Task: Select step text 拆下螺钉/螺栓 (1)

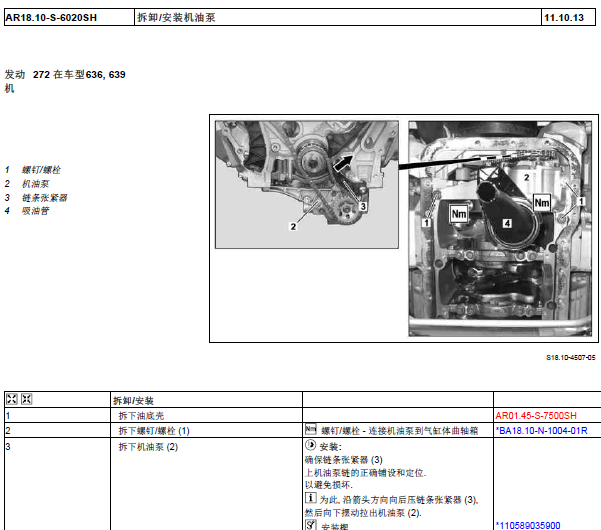Action: coord(154,431)
